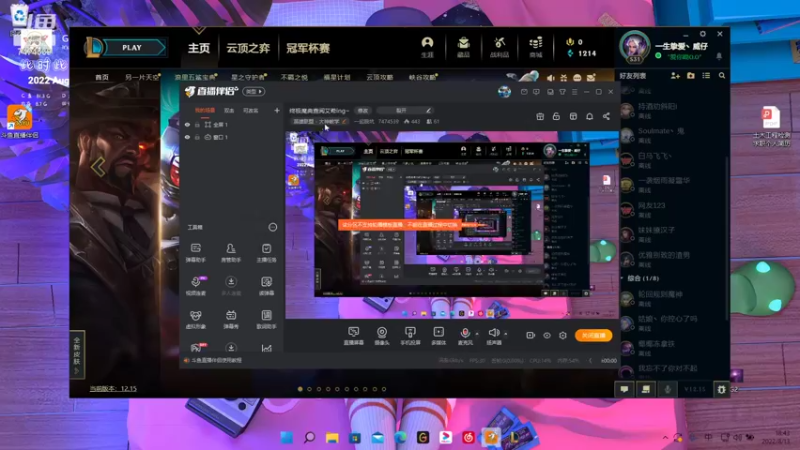Open the 虚拟形象 tool
The image size is (800, 450).
point(196,319)
